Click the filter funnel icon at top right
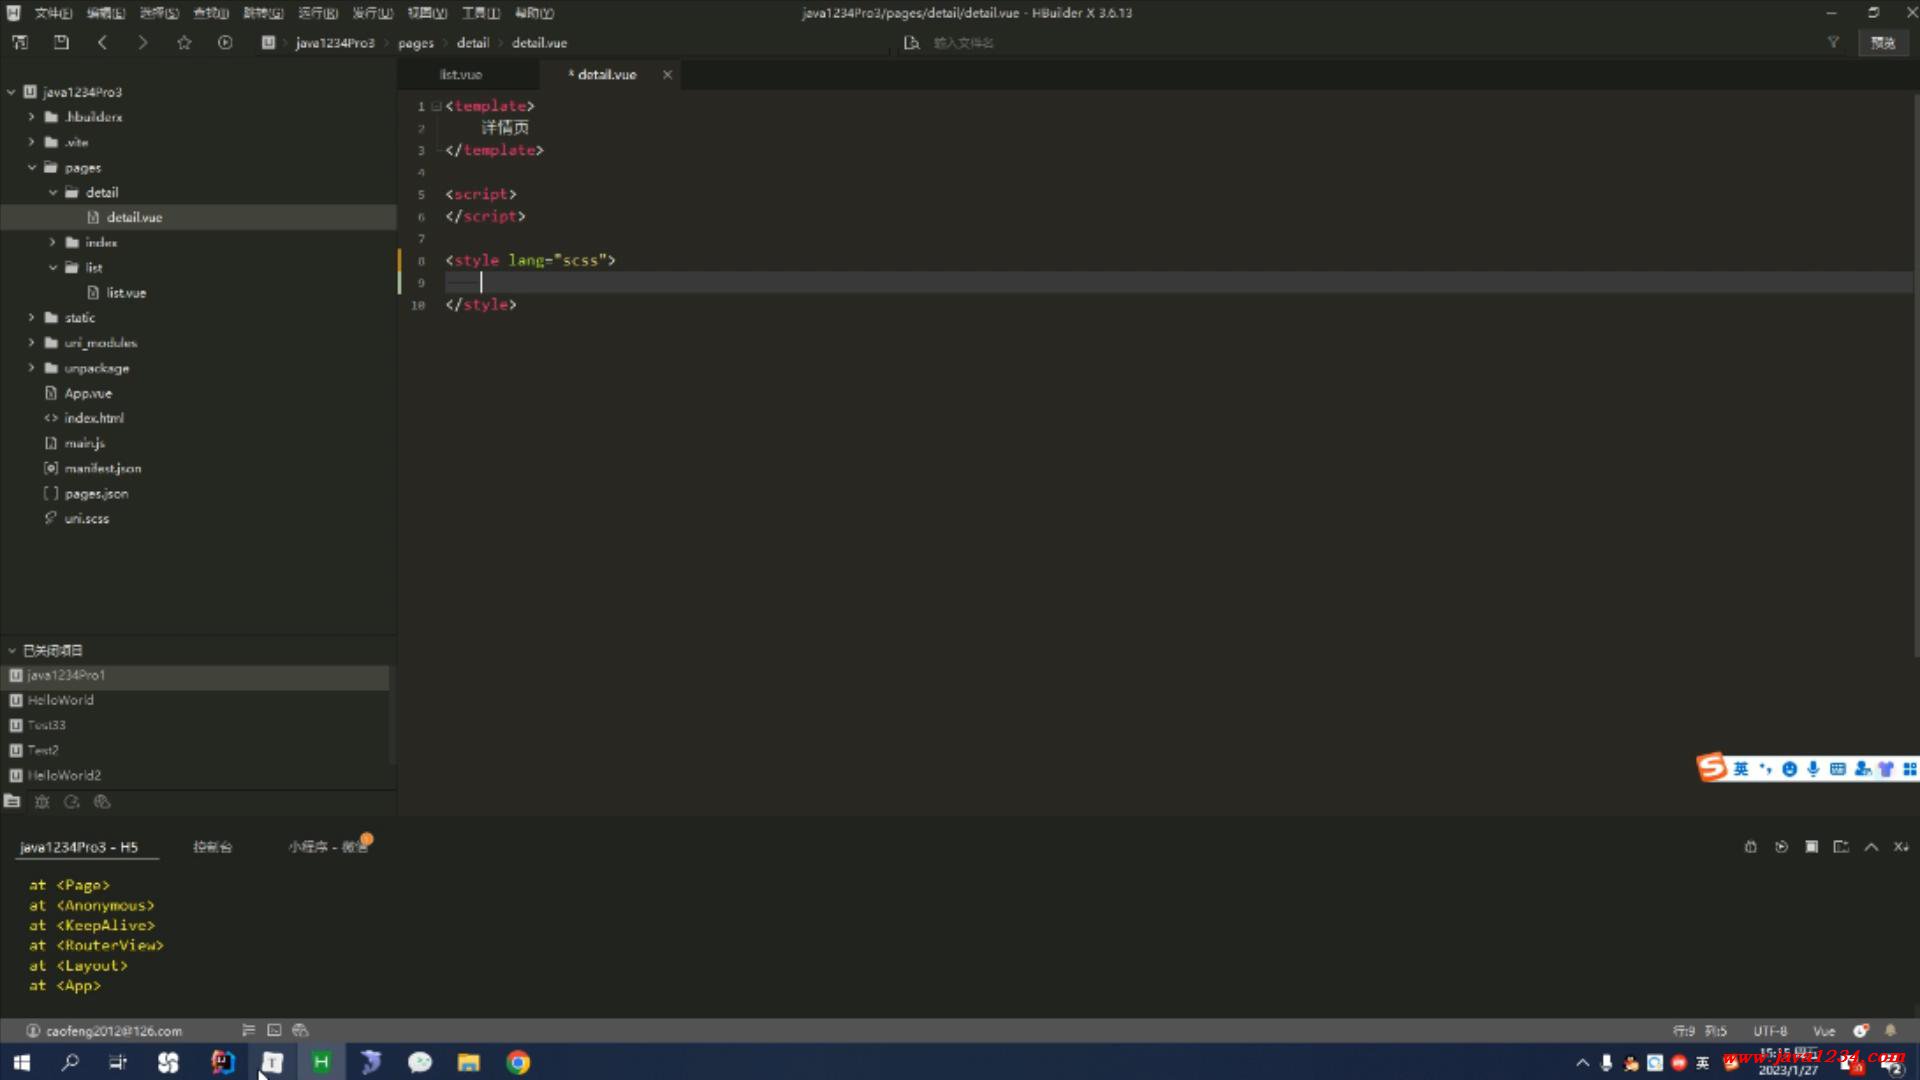Viewport: 1920px width, 1080px height. coord(1833,42)
